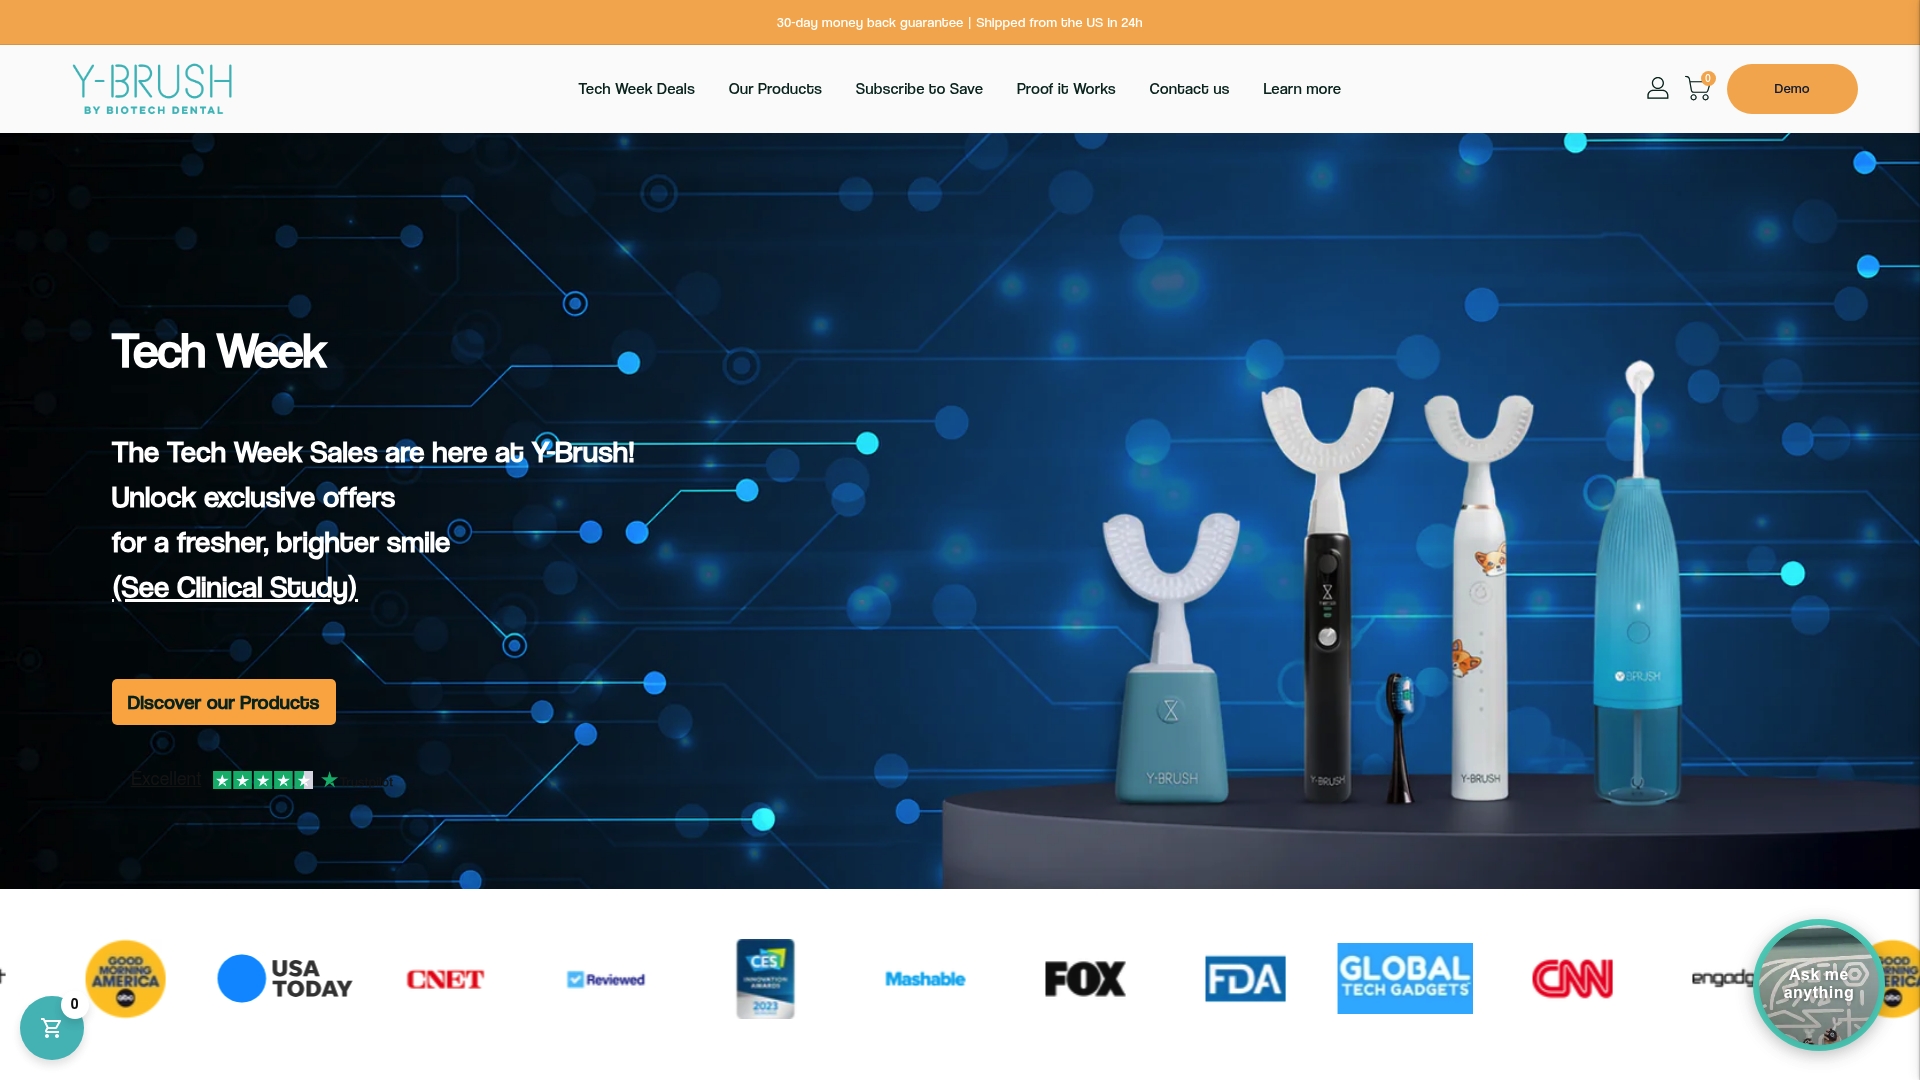The height and width of the screenshot is (1080, 1920).
Task: Open Tech Week Deals menu item
Action: (x=636, y=89)
